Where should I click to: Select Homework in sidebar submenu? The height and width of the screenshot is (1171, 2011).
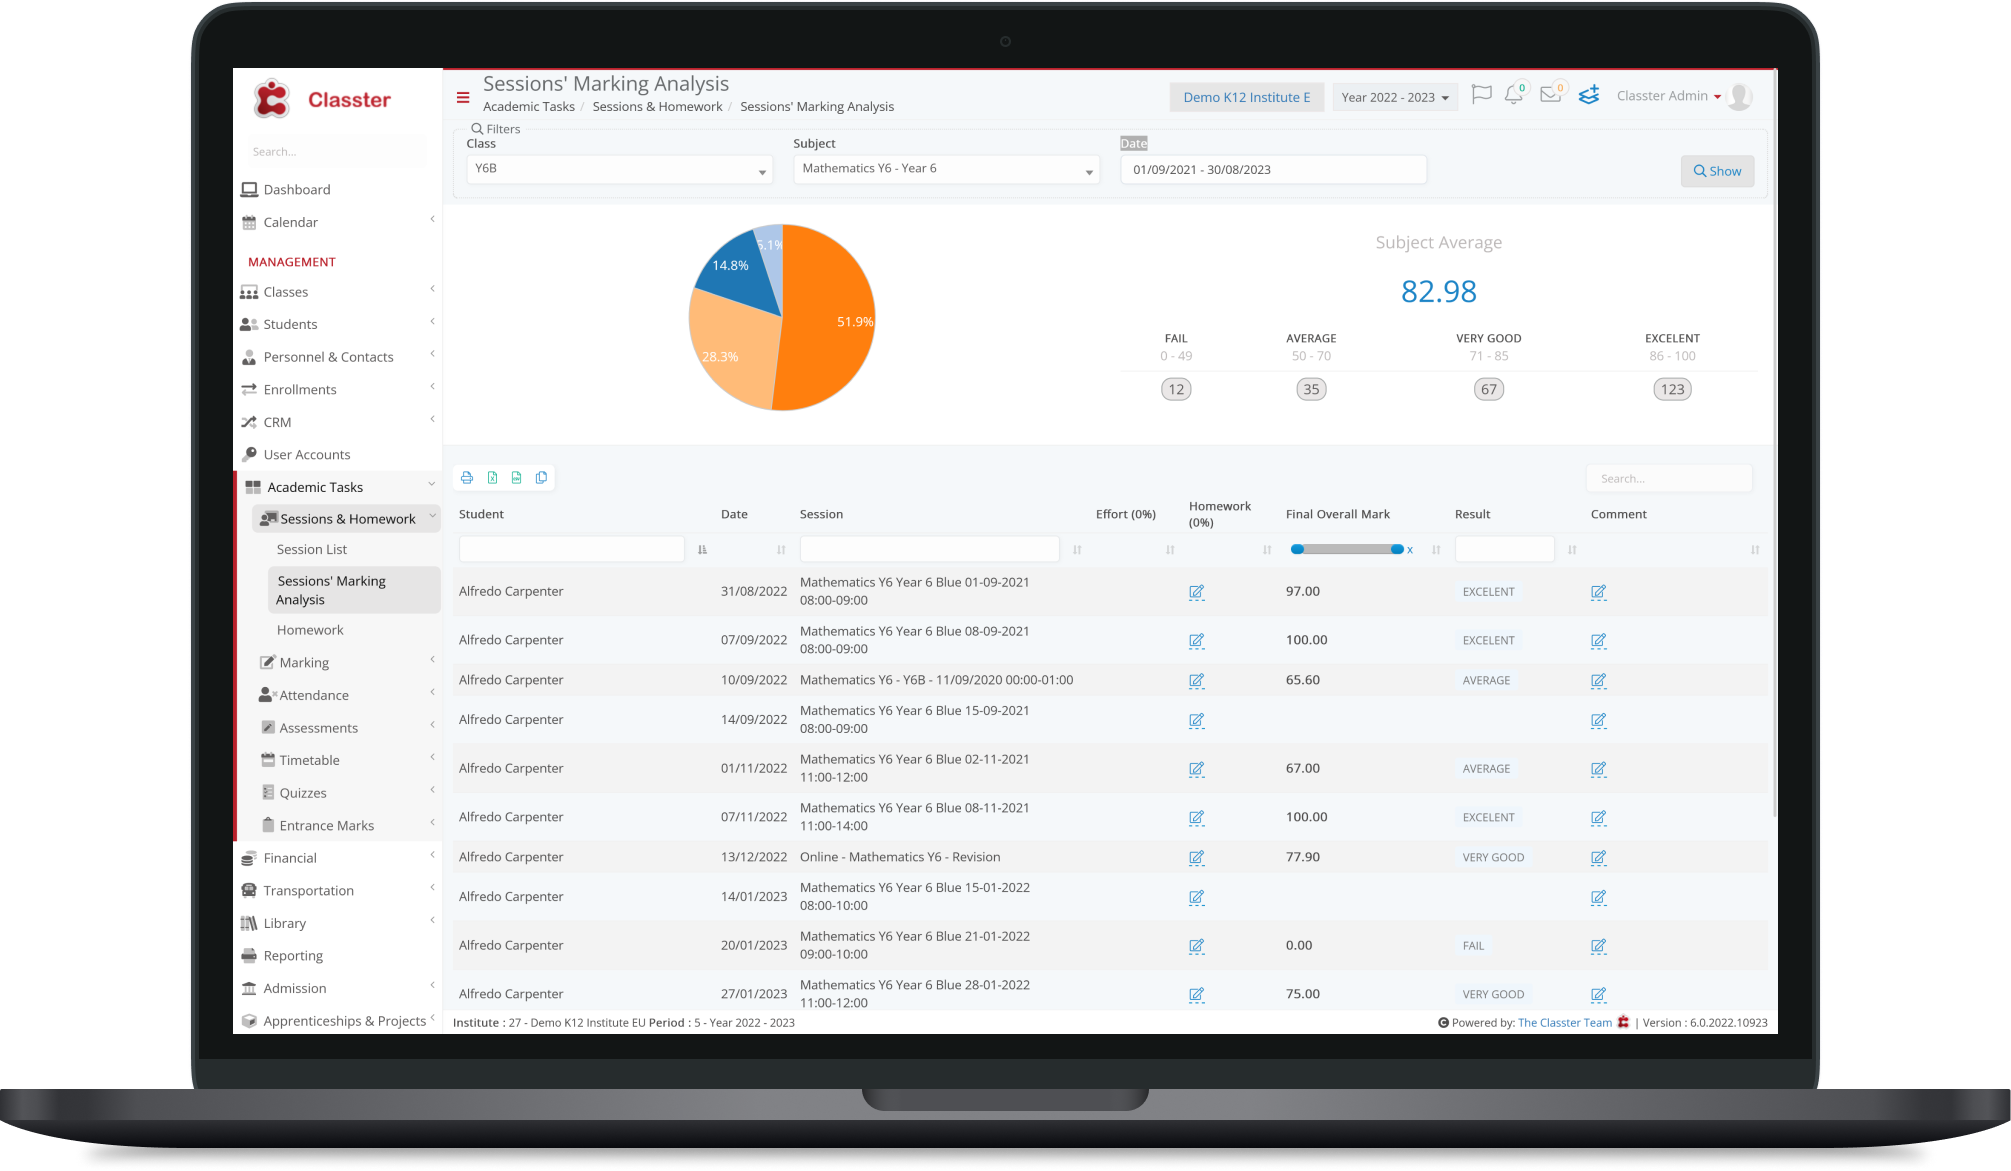310,630
